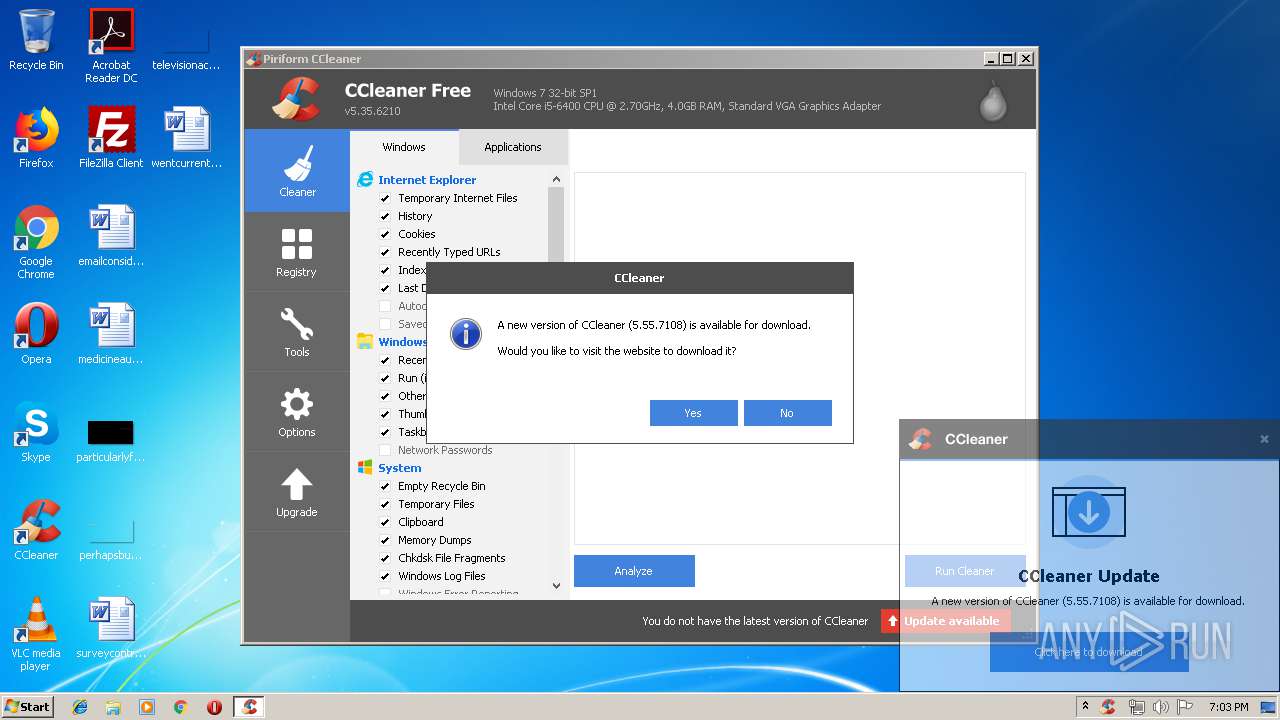Toggle the Temporary Internet Files checkbox
This screenshot has height=720, width=1280.
tap(385, 198)
